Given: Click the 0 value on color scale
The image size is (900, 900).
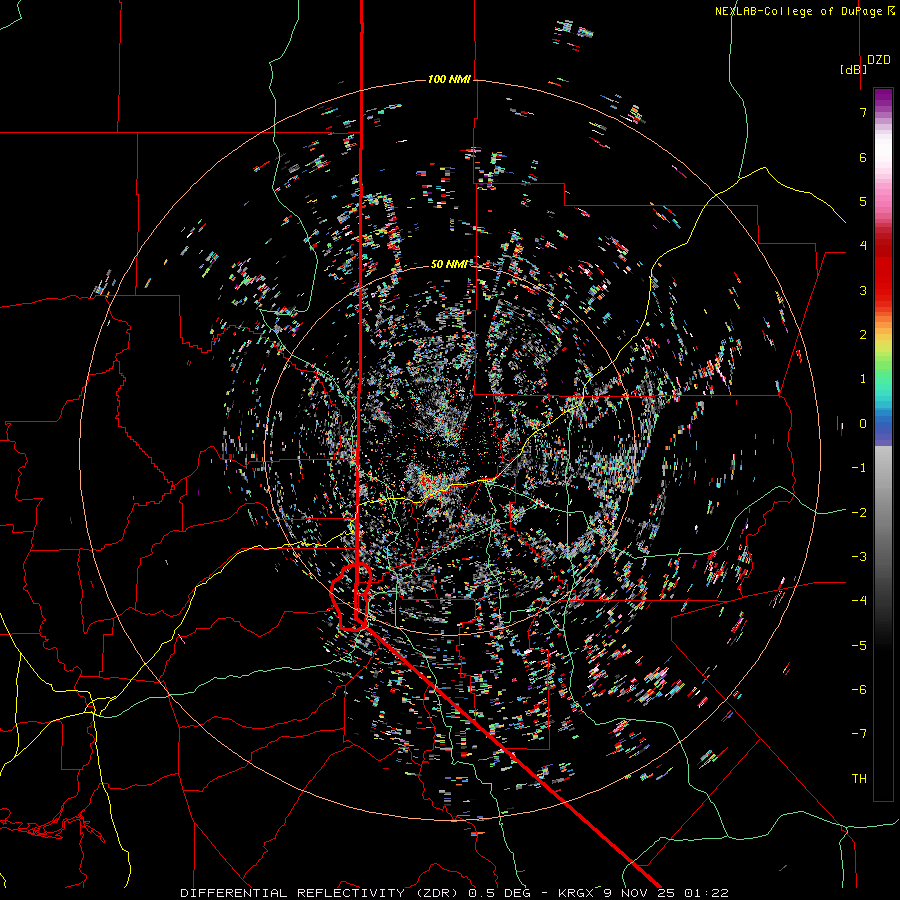Looking at the screenshot, I should pyautogui.click(x=863, y=424).
